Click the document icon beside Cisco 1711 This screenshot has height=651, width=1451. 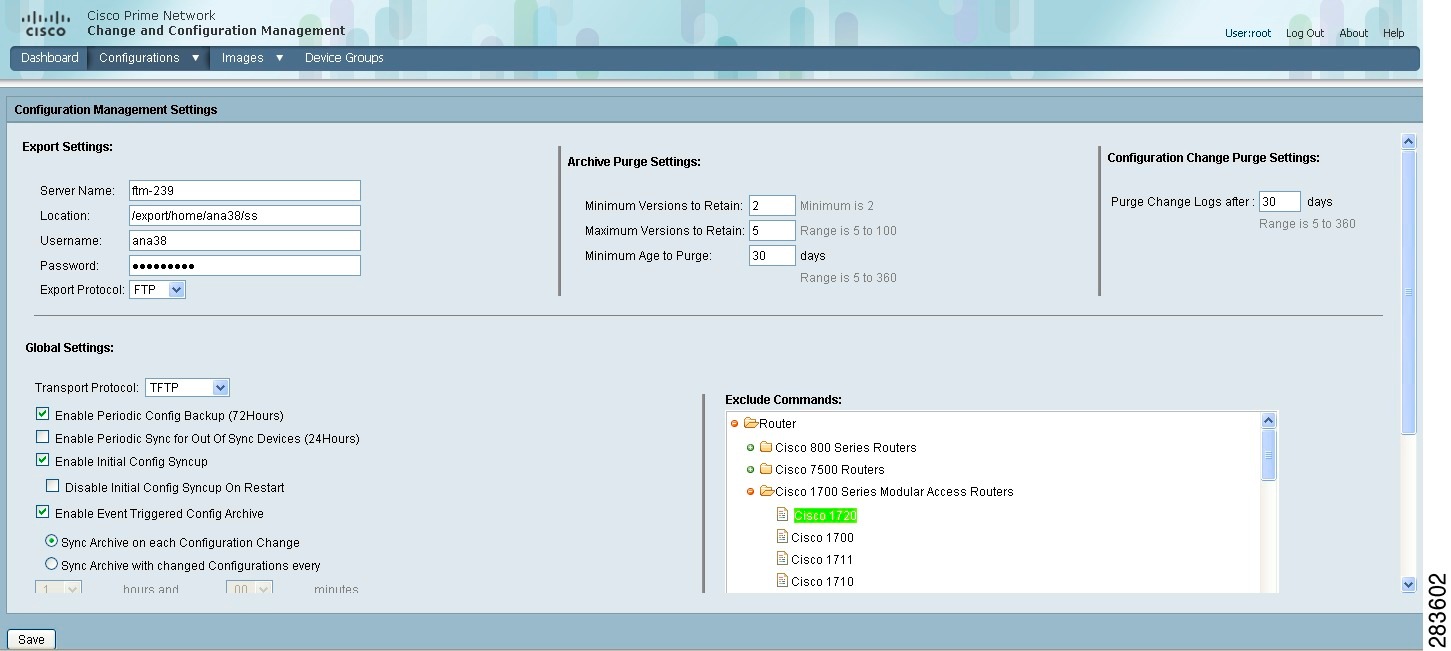point(783,558)
